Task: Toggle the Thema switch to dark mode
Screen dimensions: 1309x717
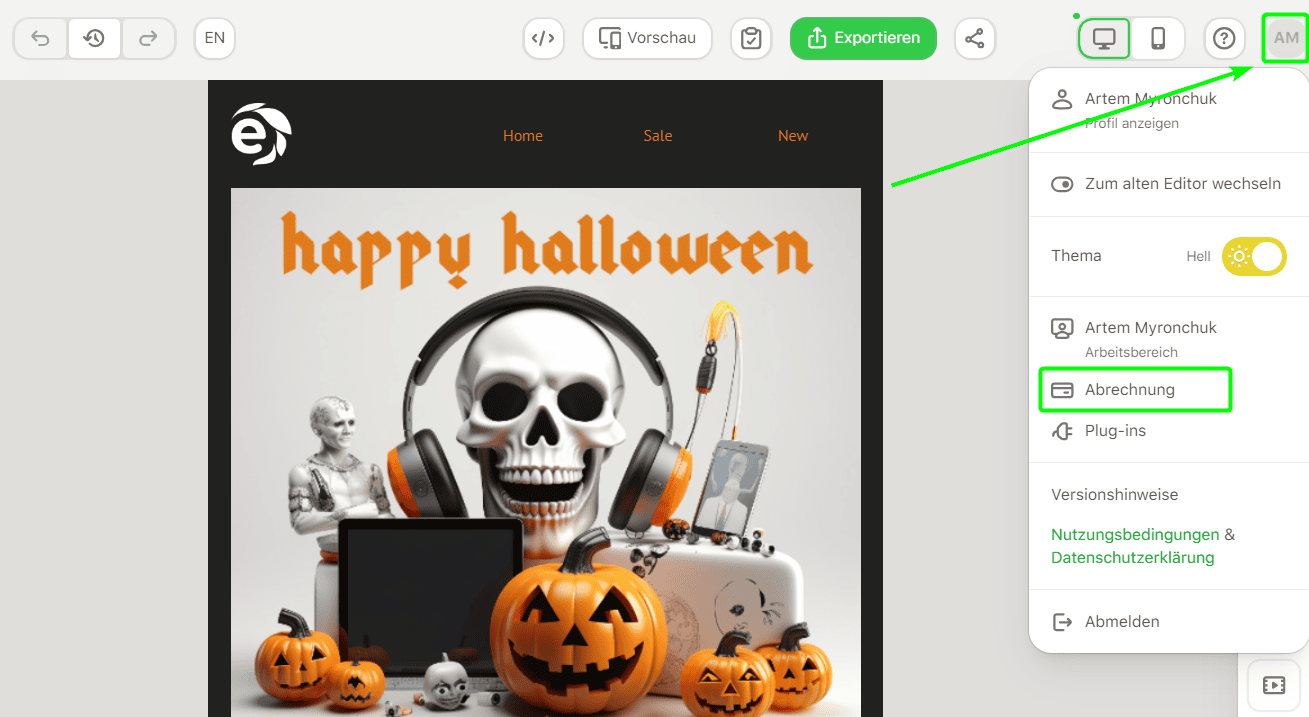Action: tap(1253, 256)
